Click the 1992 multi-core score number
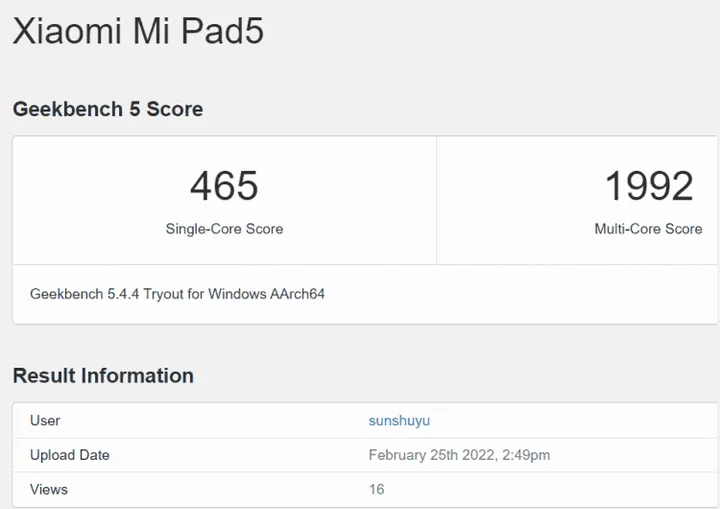Viewport: 720px width, 509px height. point(648,186)
